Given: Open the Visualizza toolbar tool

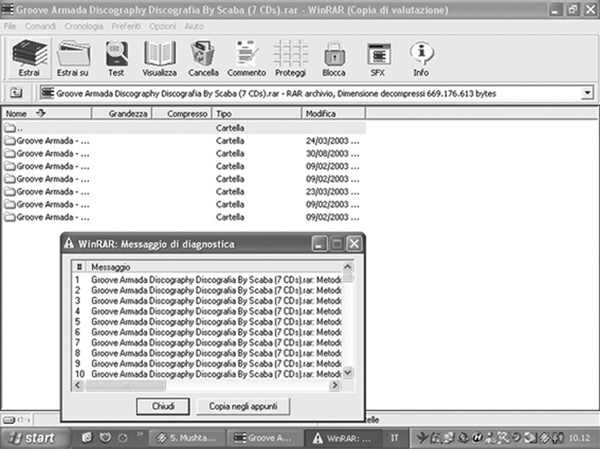Looking at the screenshot, I should 160,58.
